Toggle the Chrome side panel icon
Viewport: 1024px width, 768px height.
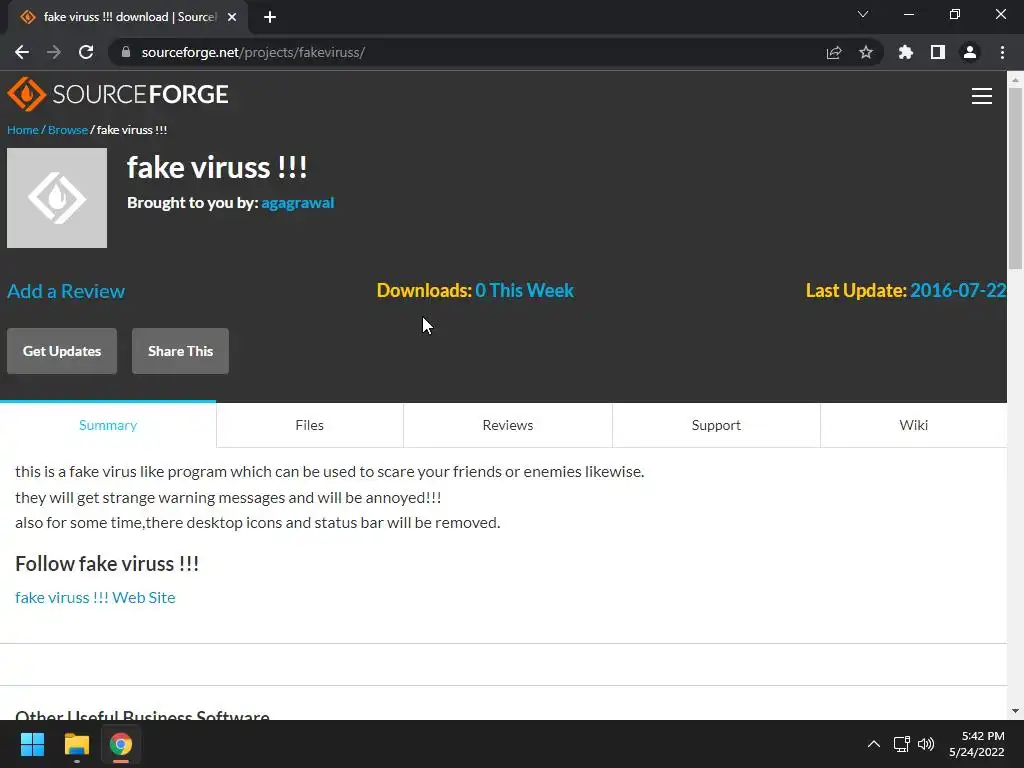pos(938,52)
